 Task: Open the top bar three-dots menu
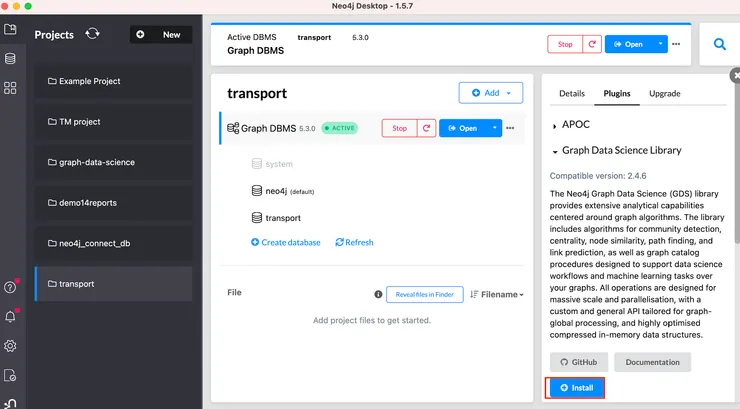[x=676, y=44]
